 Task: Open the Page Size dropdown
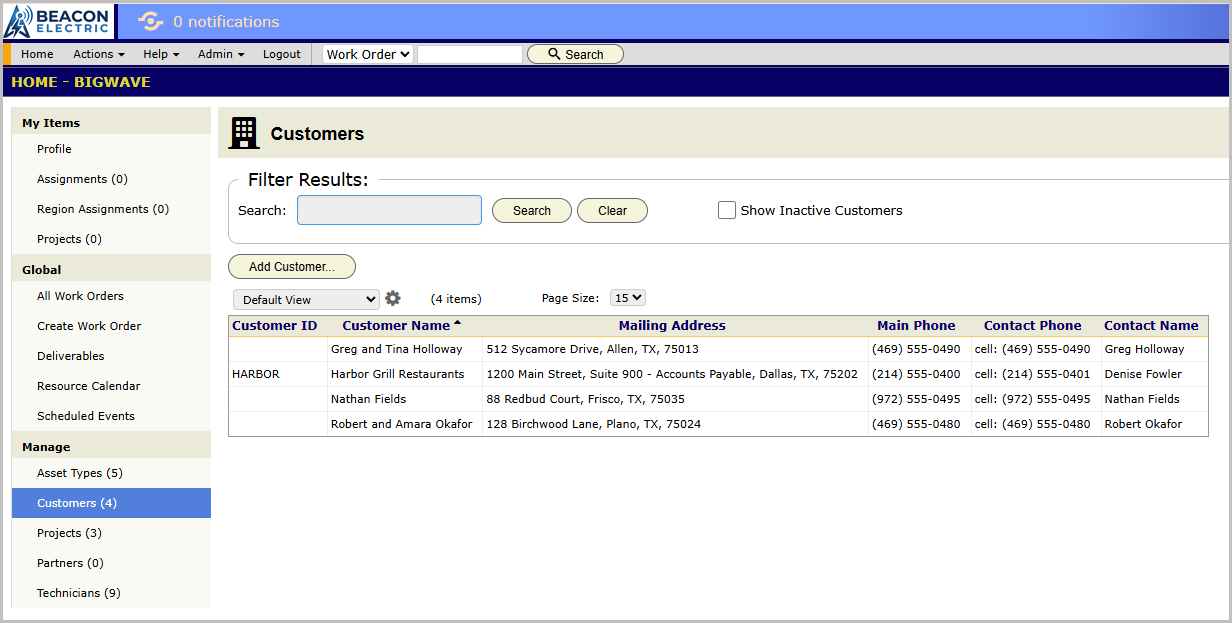(x=628, y=297)
